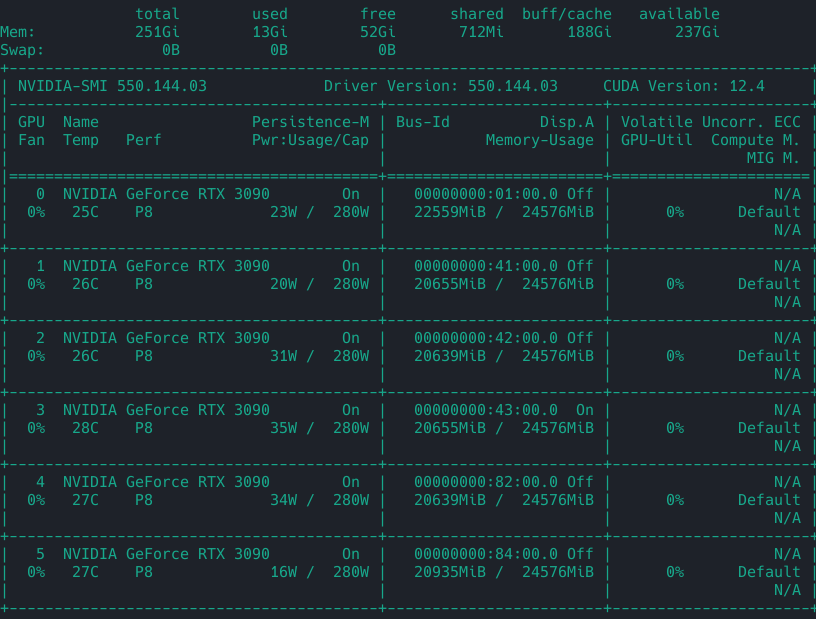Select power usage 35W of GPU 3

tap(284, 428)
